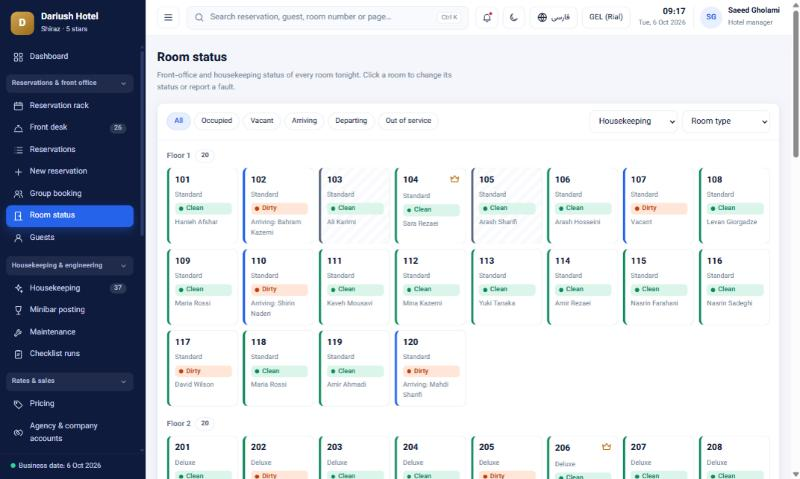Open the Housekeeping filter dropdown
The image size is (800, 479).
click(634, 121)
